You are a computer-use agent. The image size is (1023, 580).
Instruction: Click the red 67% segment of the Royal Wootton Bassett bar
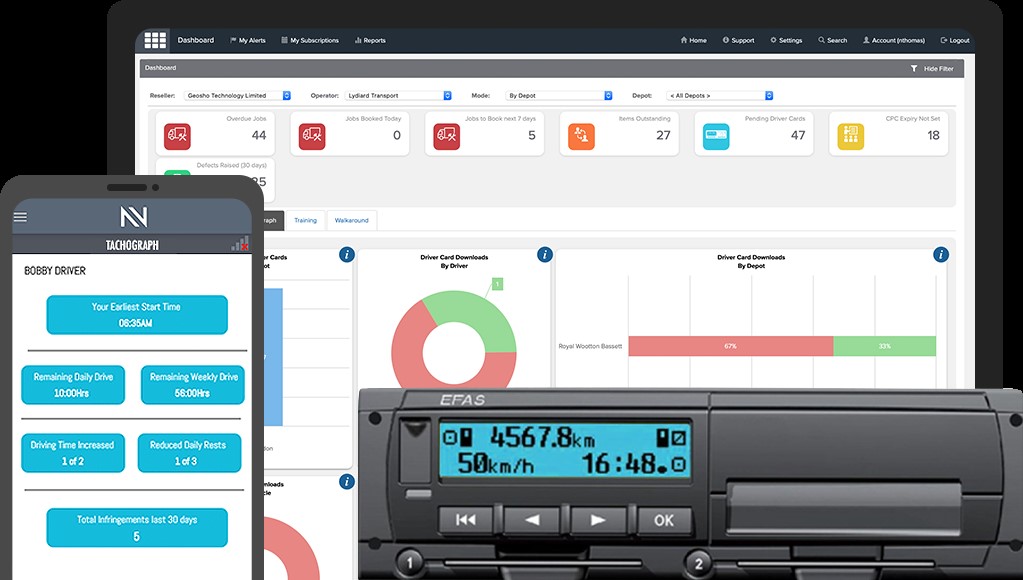(x=729, y=345)
